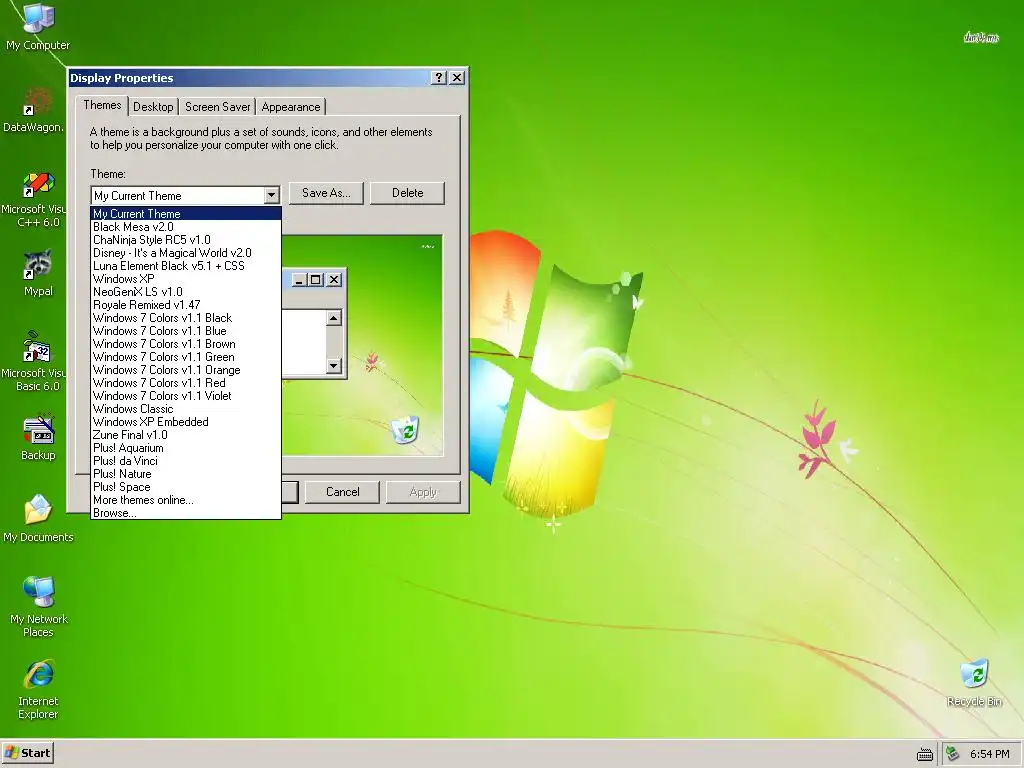The width and height of the screenshot is (1024, 768).
Task: Choose NeoGeniX LS v1.0 theme
Action: tap(186, 292)
